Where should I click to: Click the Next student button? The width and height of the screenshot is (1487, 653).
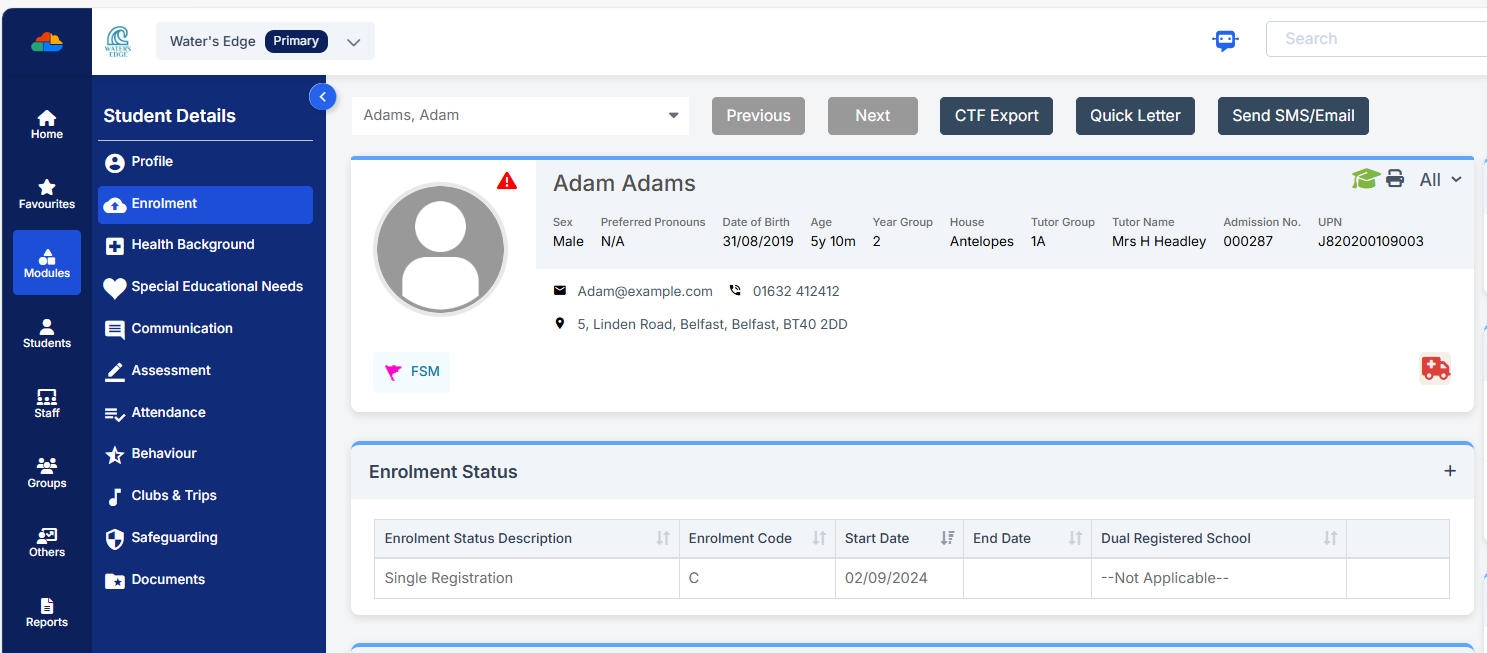click(x=873, y=116)
